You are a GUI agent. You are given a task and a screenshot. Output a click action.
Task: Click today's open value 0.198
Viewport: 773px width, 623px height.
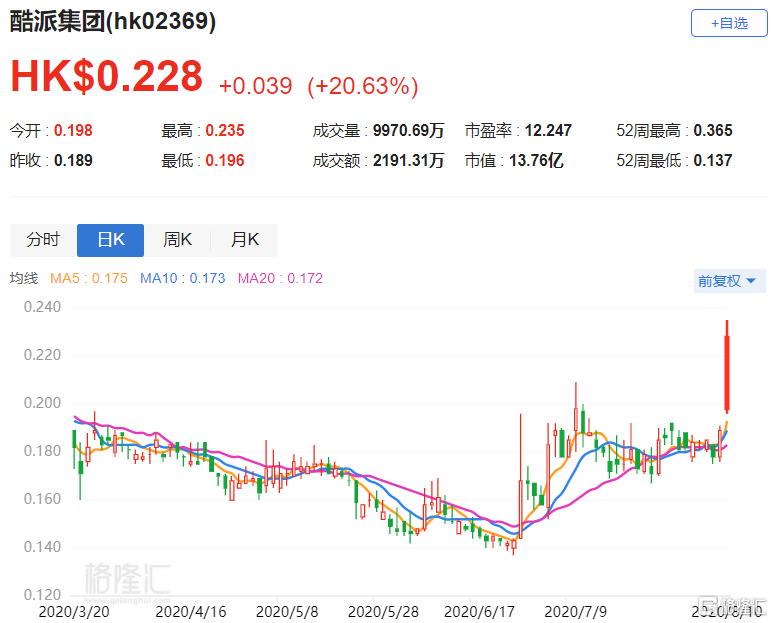(73, 131)
